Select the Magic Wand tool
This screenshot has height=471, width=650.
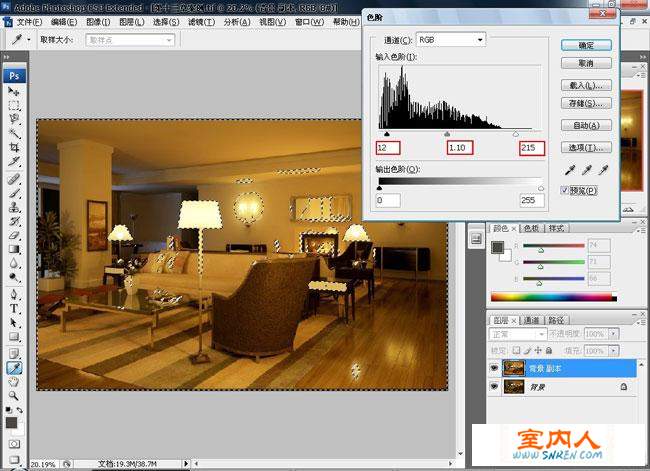(14, 133)
